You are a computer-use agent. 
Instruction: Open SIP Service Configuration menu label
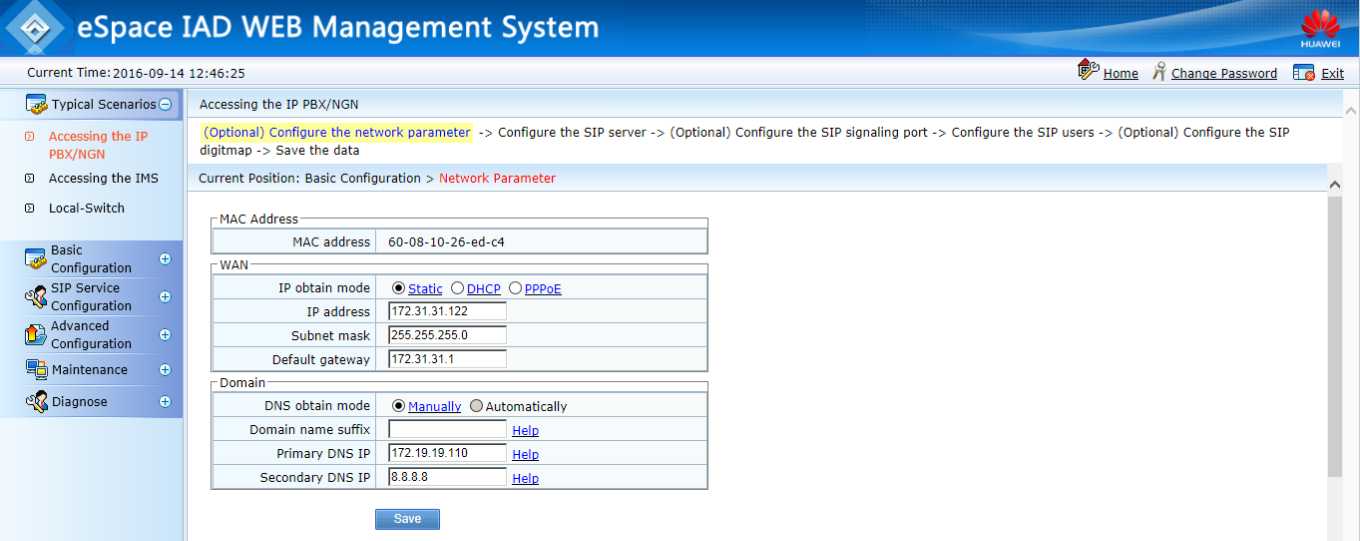point(91,297)
